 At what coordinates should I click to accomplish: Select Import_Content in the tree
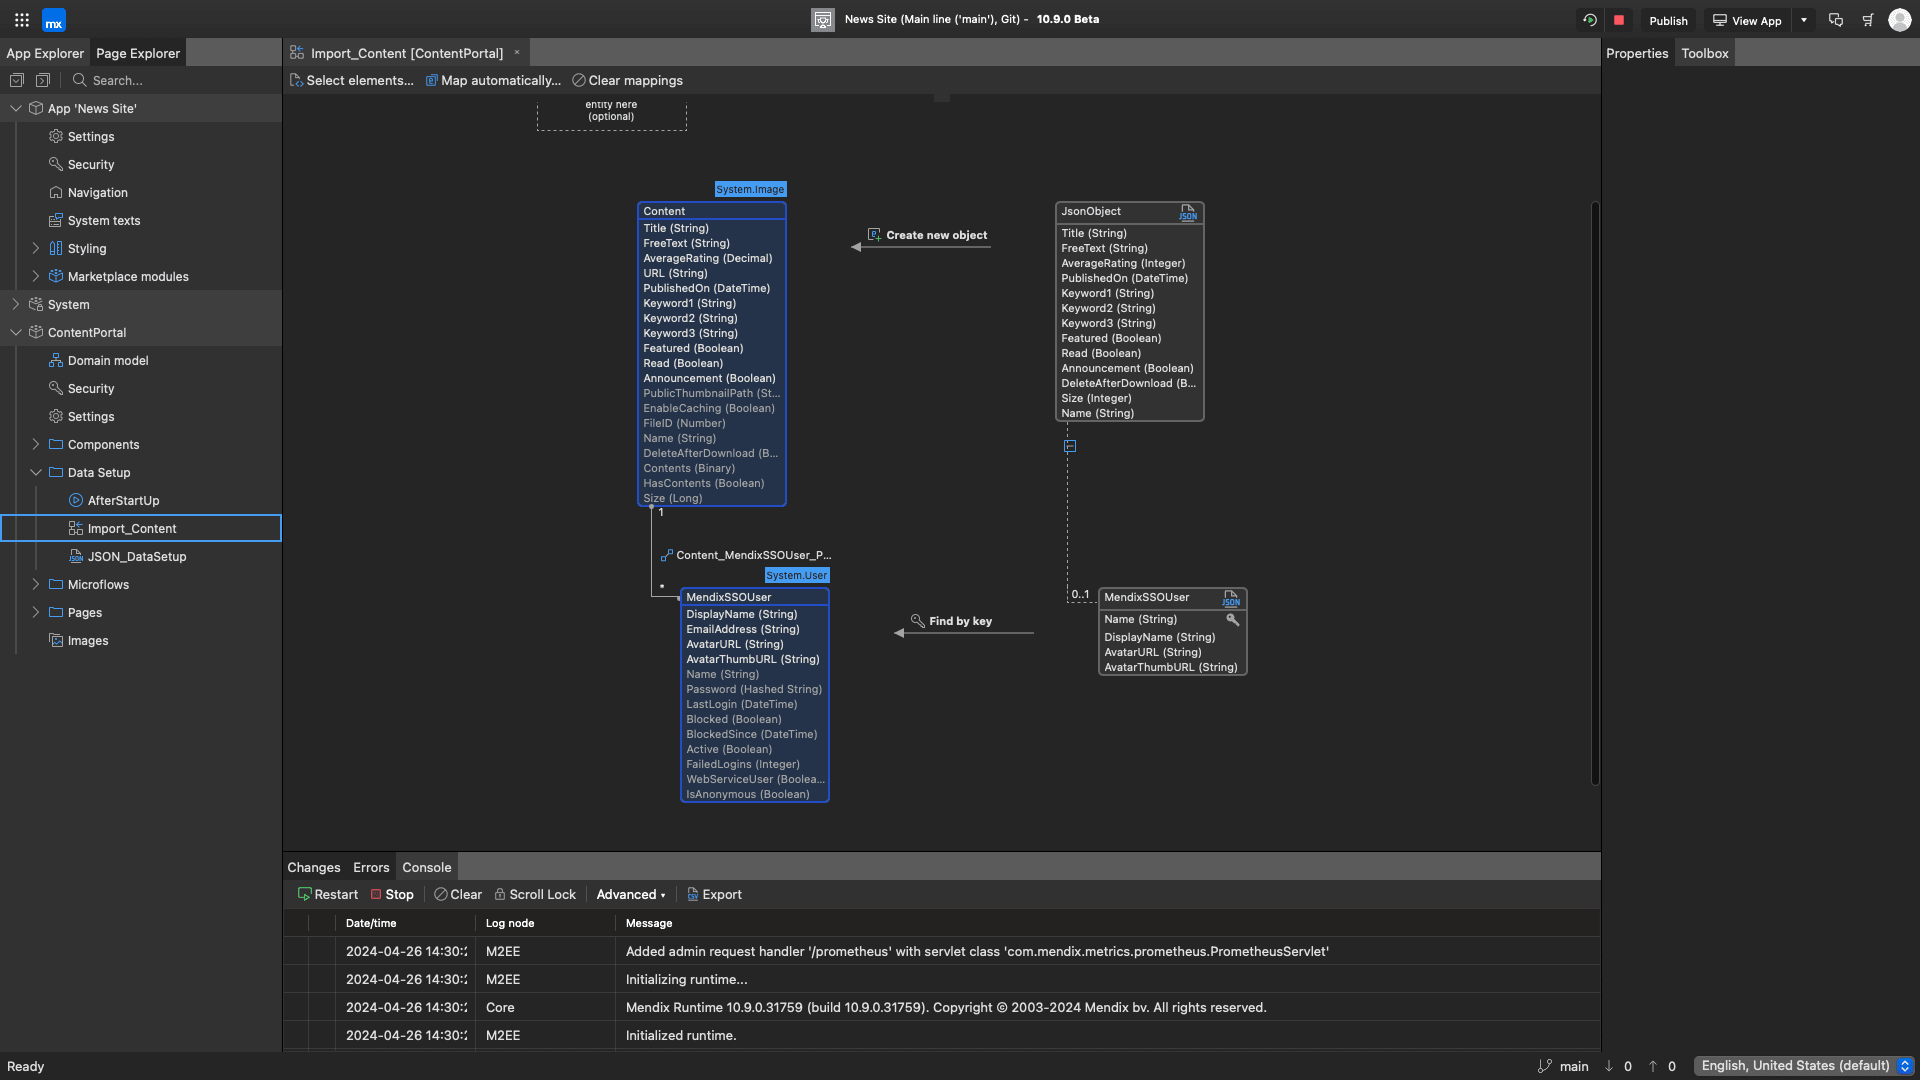click(141, 528)
